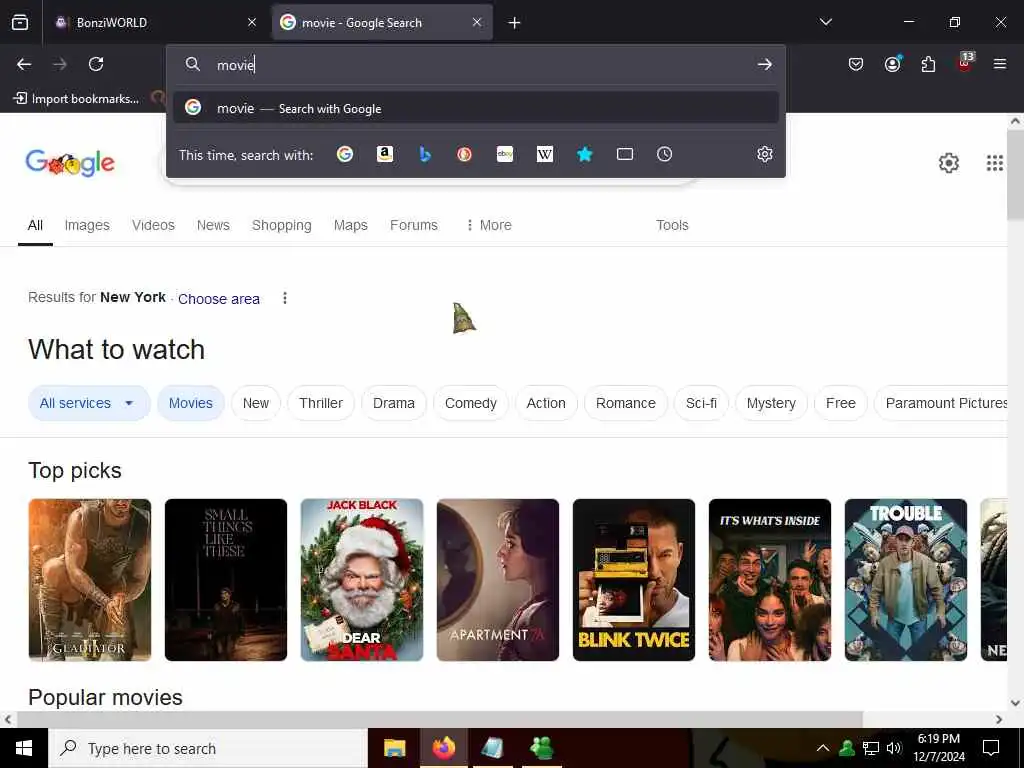Toggle the Mystery filter chip
1024x768 pixels.
click(771, 403)
